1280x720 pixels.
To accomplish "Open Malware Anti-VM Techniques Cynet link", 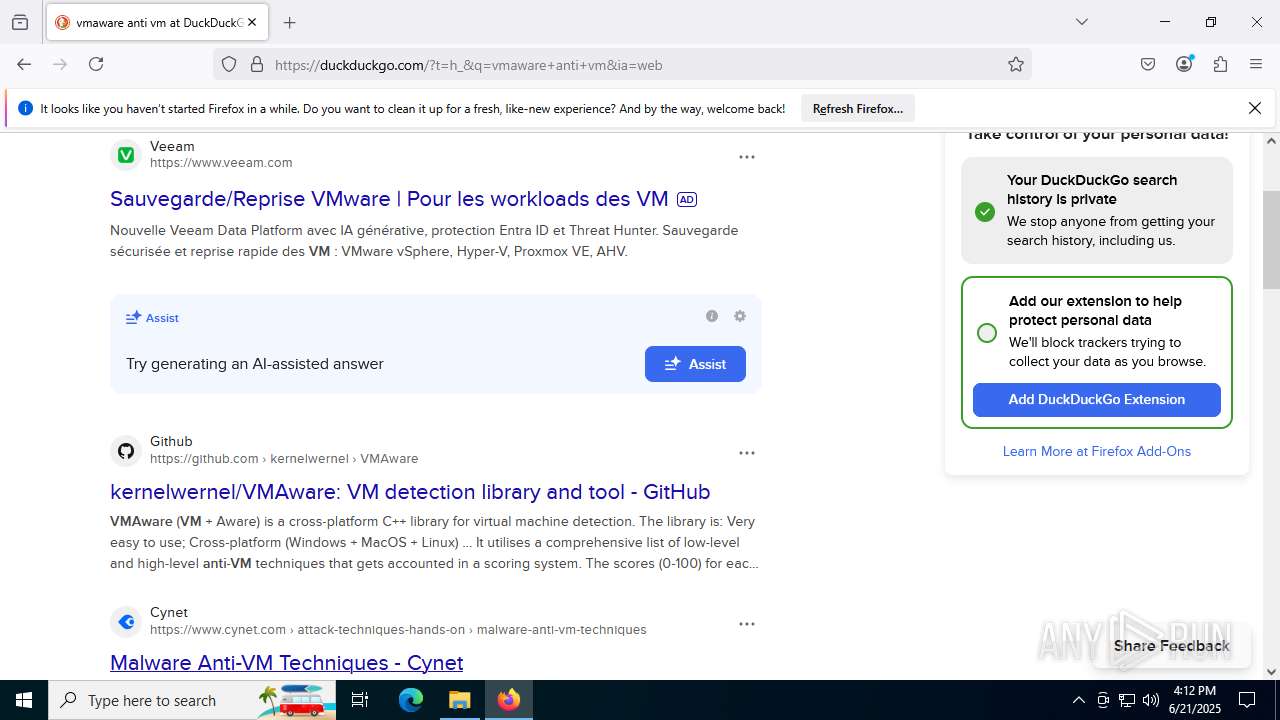I will tap(286, 663).
